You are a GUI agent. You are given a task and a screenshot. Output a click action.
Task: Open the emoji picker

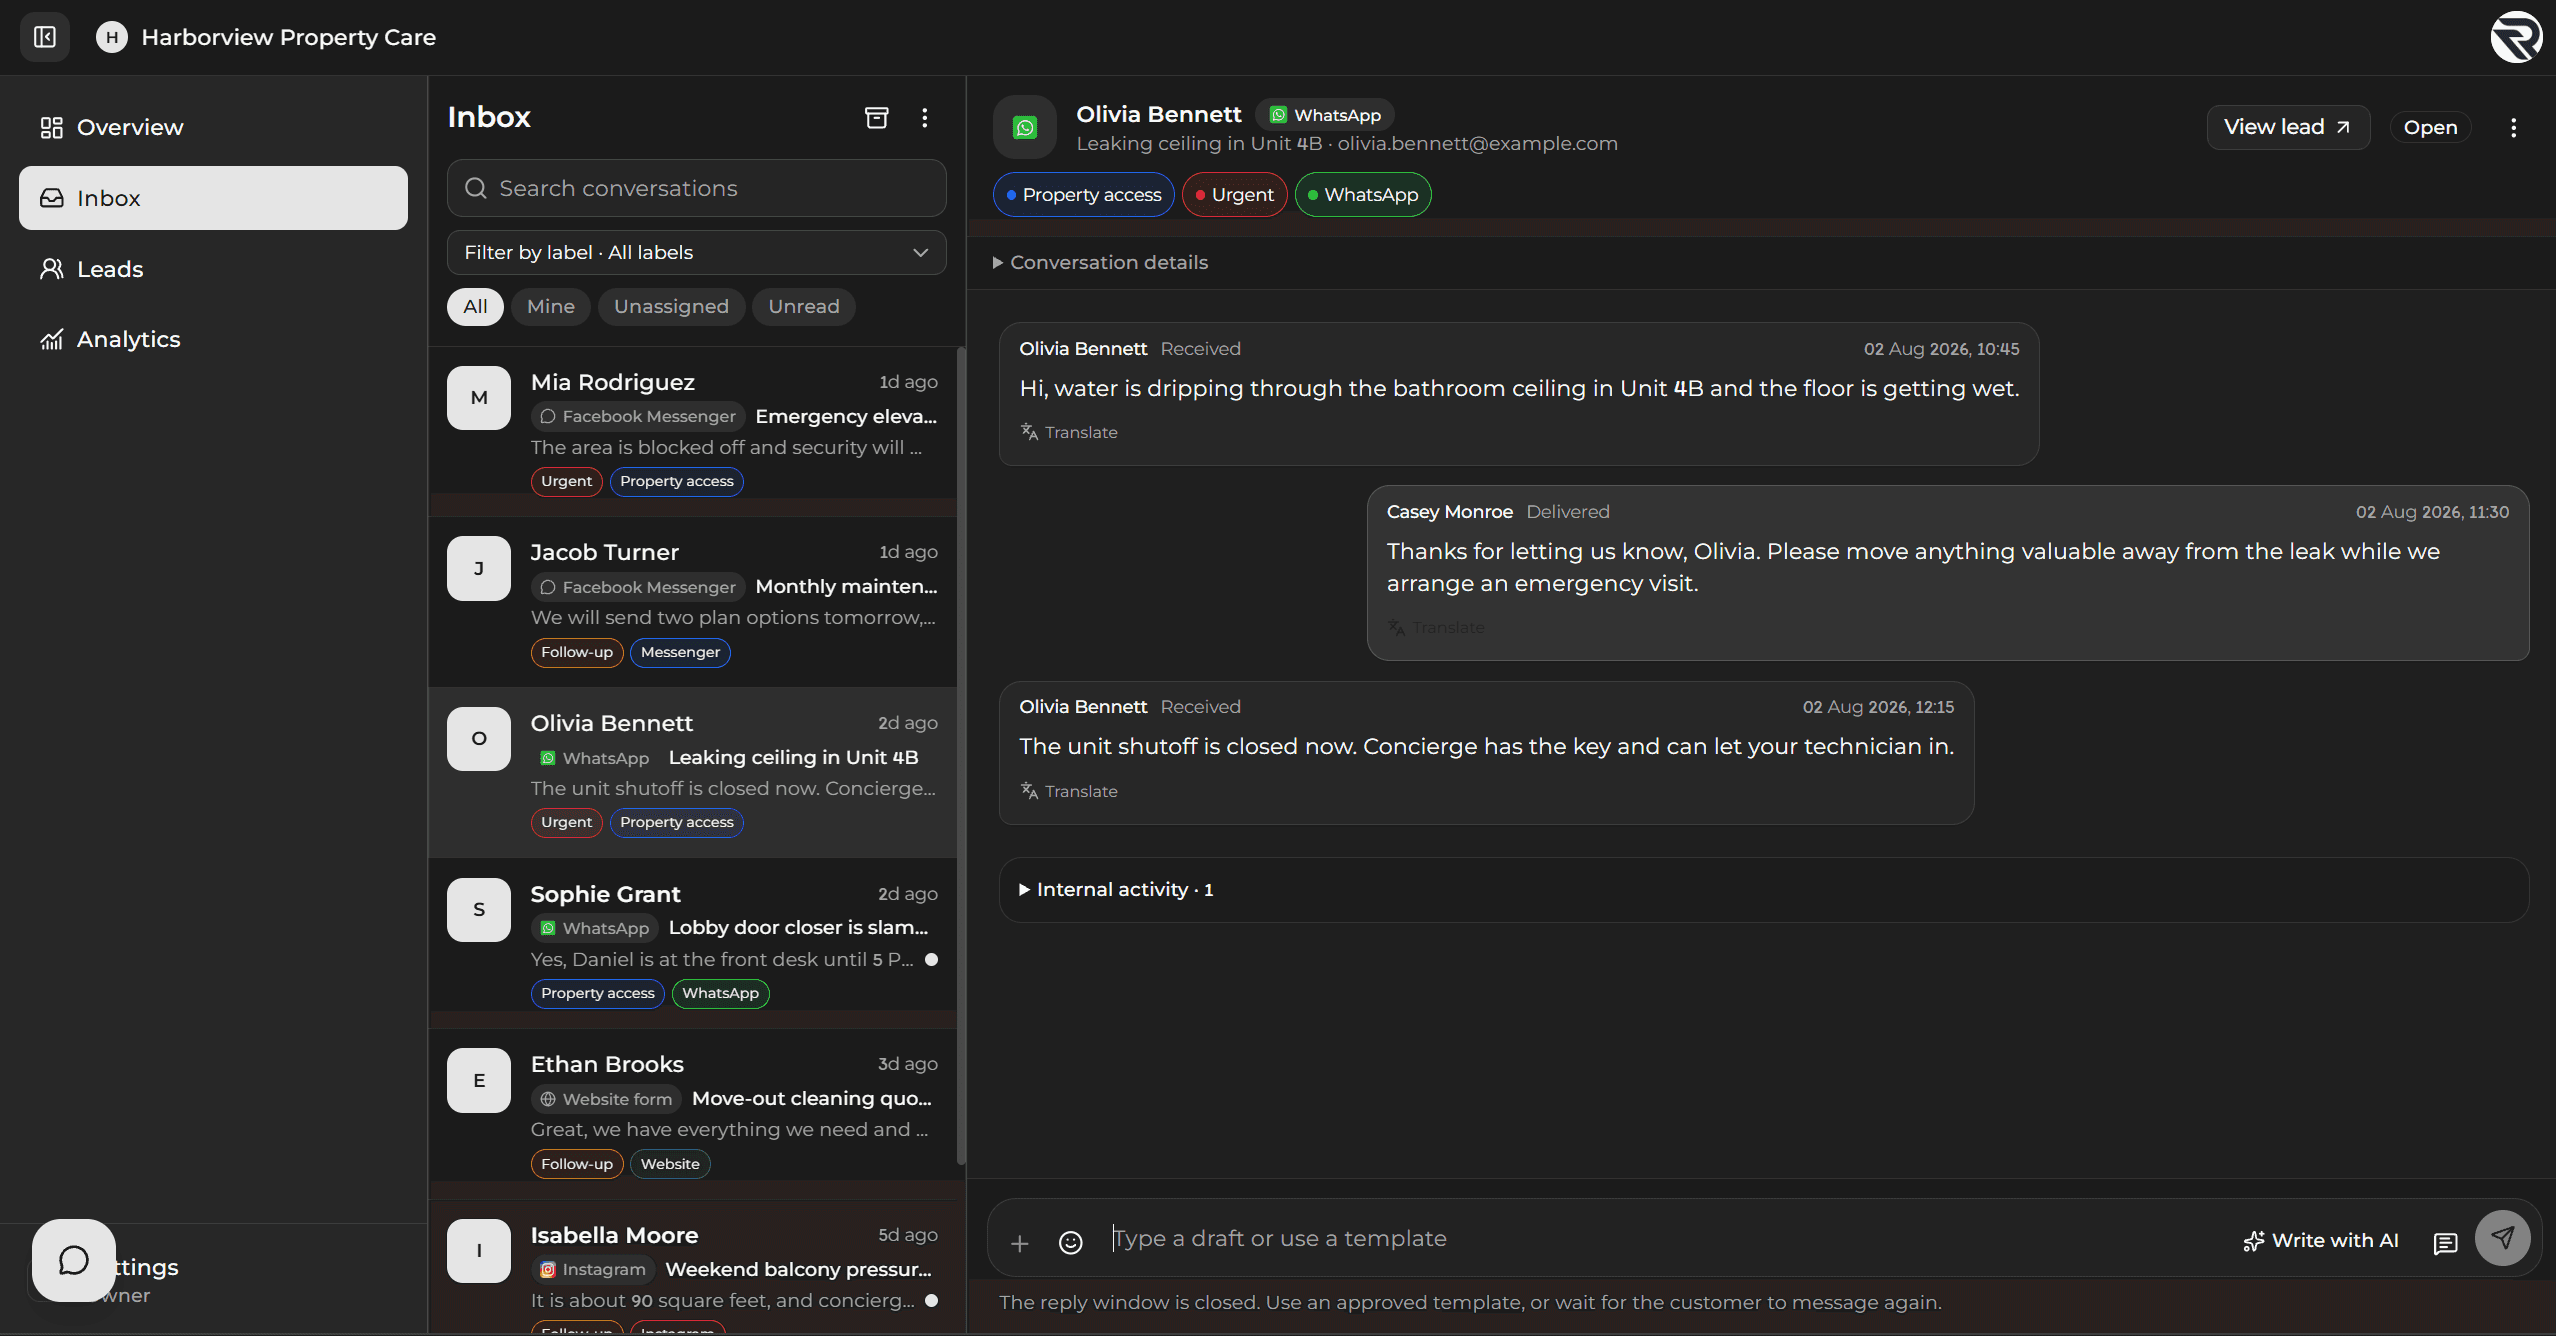click(1070, 1243)
